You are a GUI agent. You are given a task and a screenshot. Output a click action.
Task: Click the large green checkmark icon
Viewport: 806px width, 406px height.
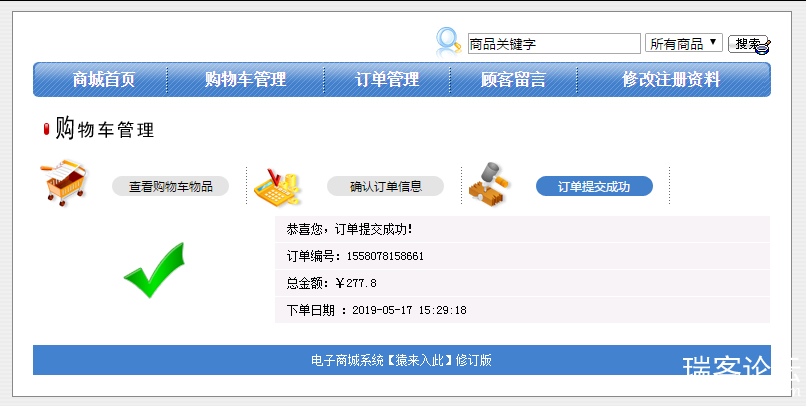pyautogui.click(x=154, y=270)
